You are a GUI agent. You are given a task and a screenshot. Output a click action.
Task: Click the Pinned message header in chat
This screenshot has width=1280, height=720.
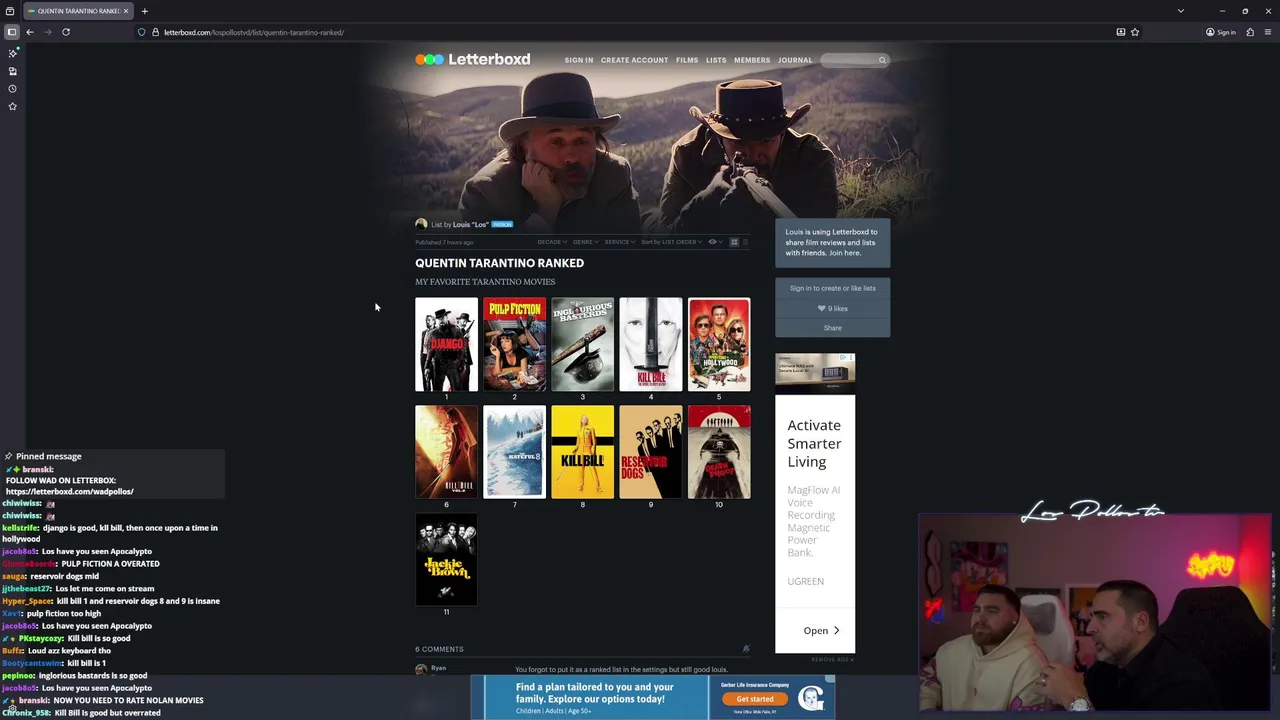pos(48,456)
